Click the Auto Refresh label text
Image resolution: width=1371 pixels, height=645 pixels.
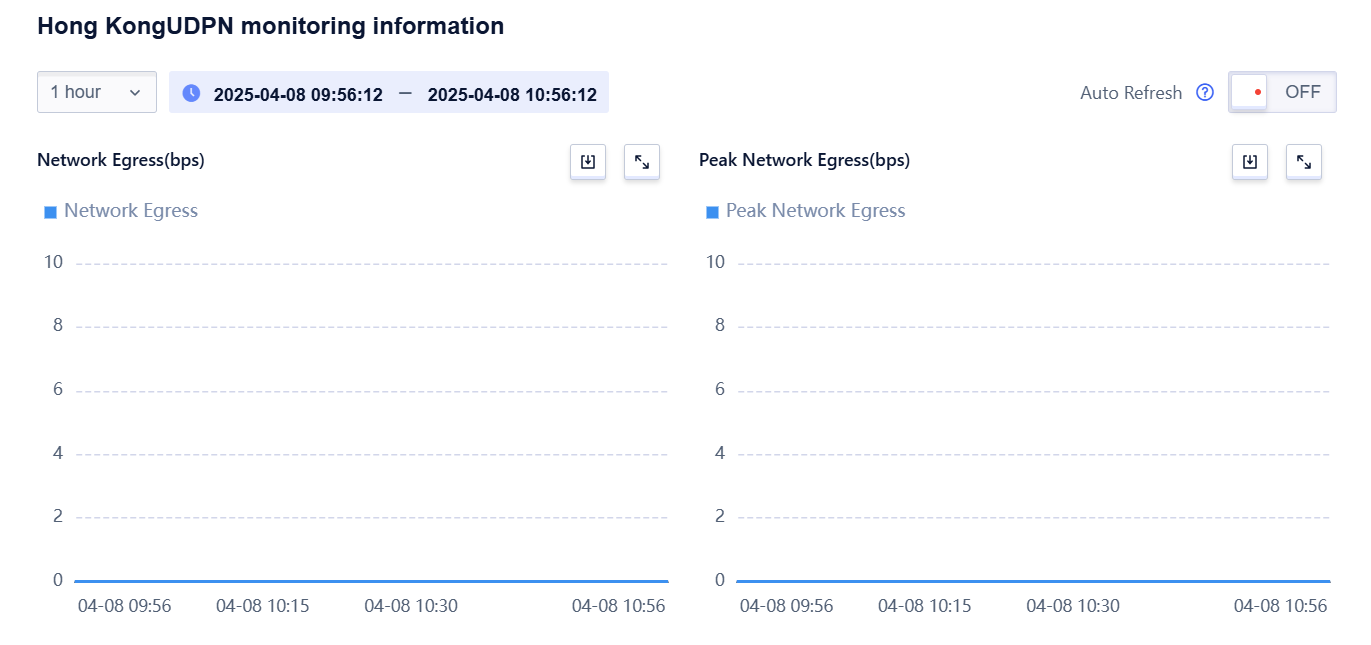pyautogui.click(x=1130, y=93)
